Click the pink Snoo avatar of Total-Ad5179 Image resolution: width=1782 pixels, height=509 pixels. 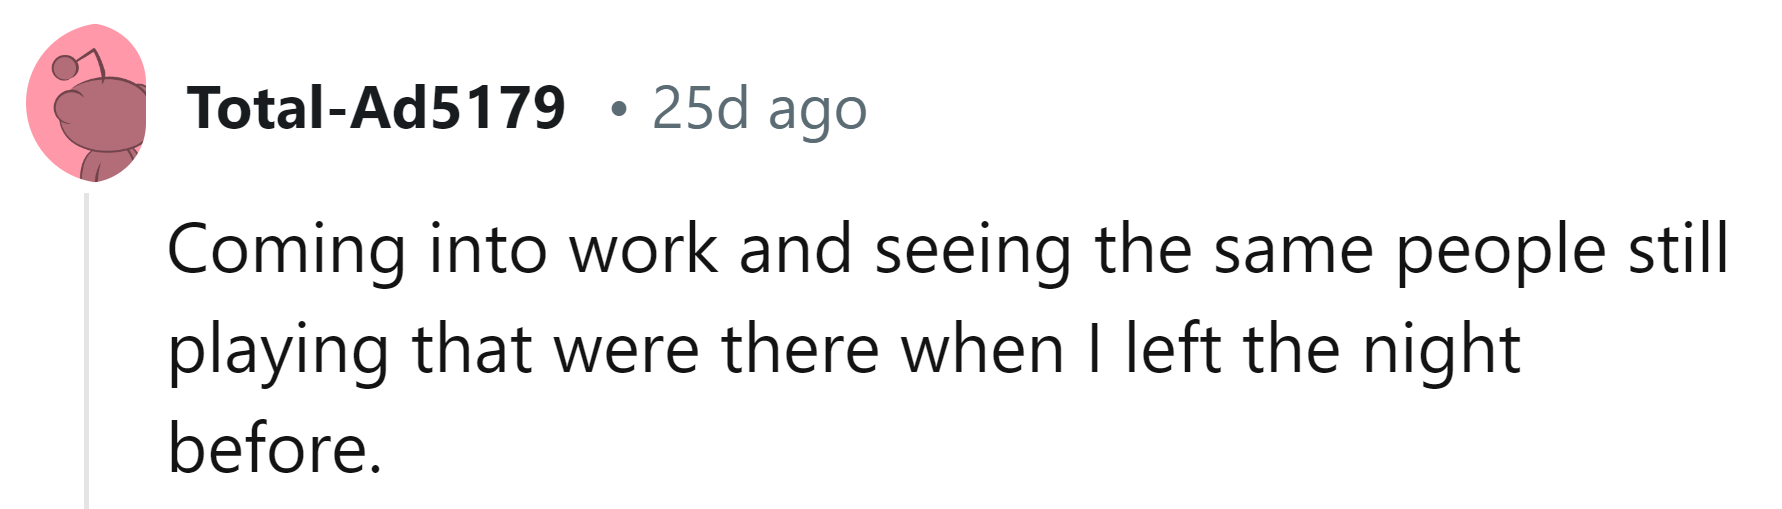pos(86,104)
